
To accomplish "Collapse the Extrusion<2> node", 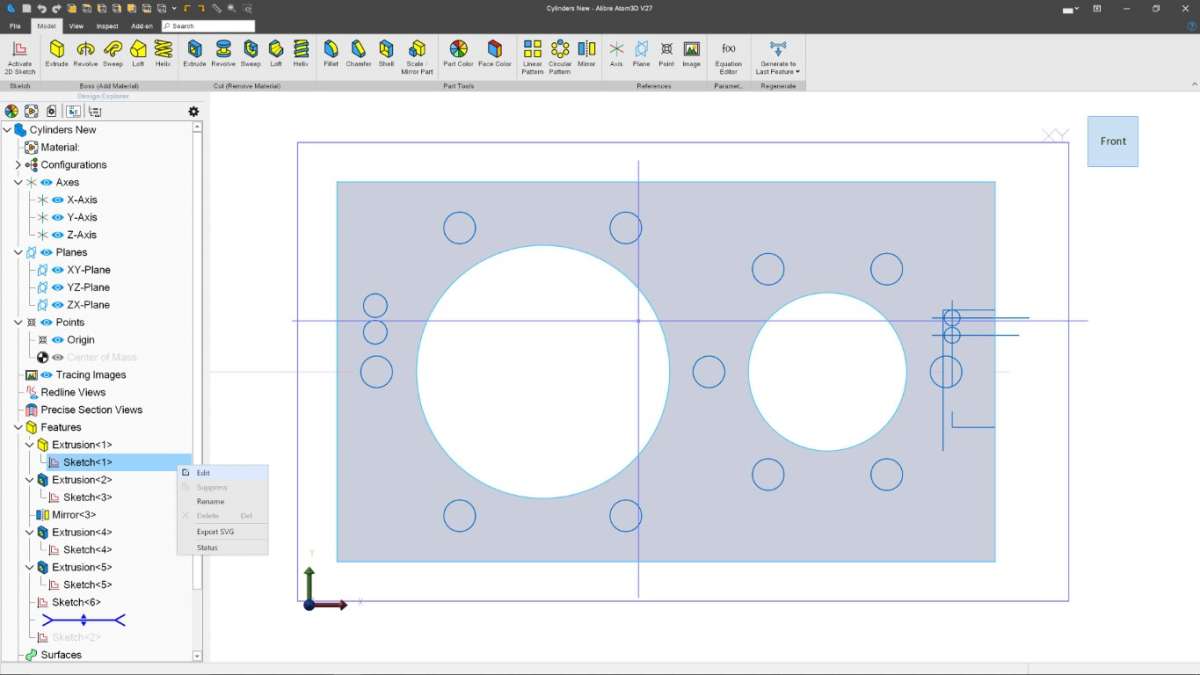I will coord(29,480).
